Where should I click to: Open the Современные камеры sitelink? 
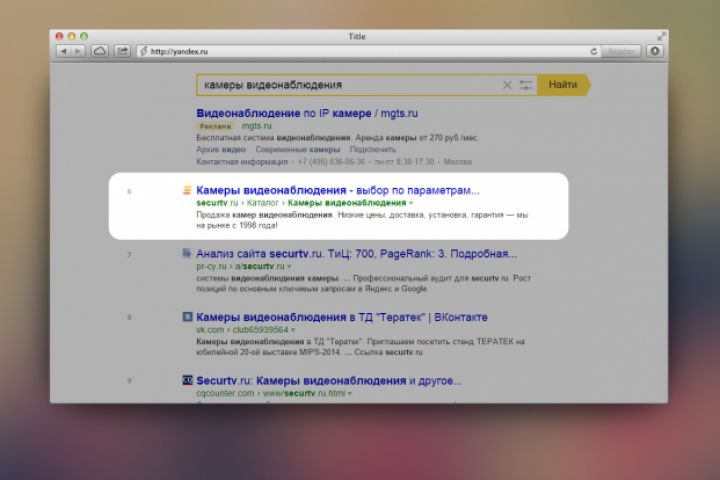tap(298, 149)
